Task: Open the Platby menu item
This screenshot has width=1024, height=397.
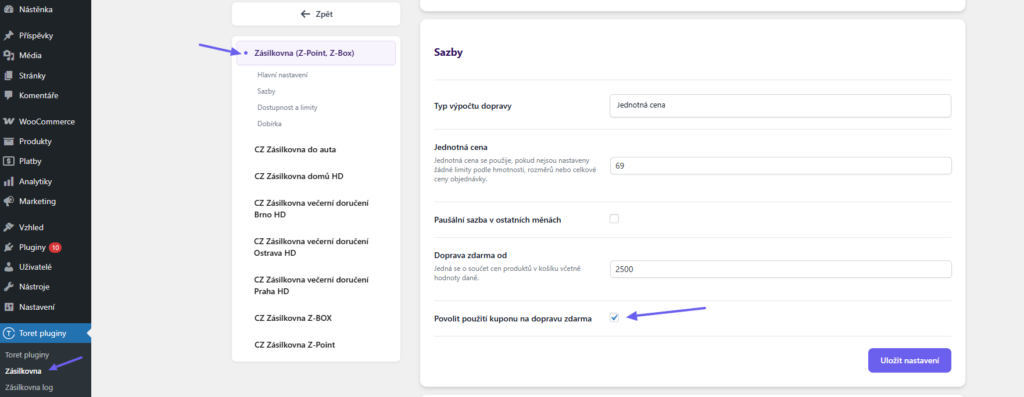Action: 46,161
